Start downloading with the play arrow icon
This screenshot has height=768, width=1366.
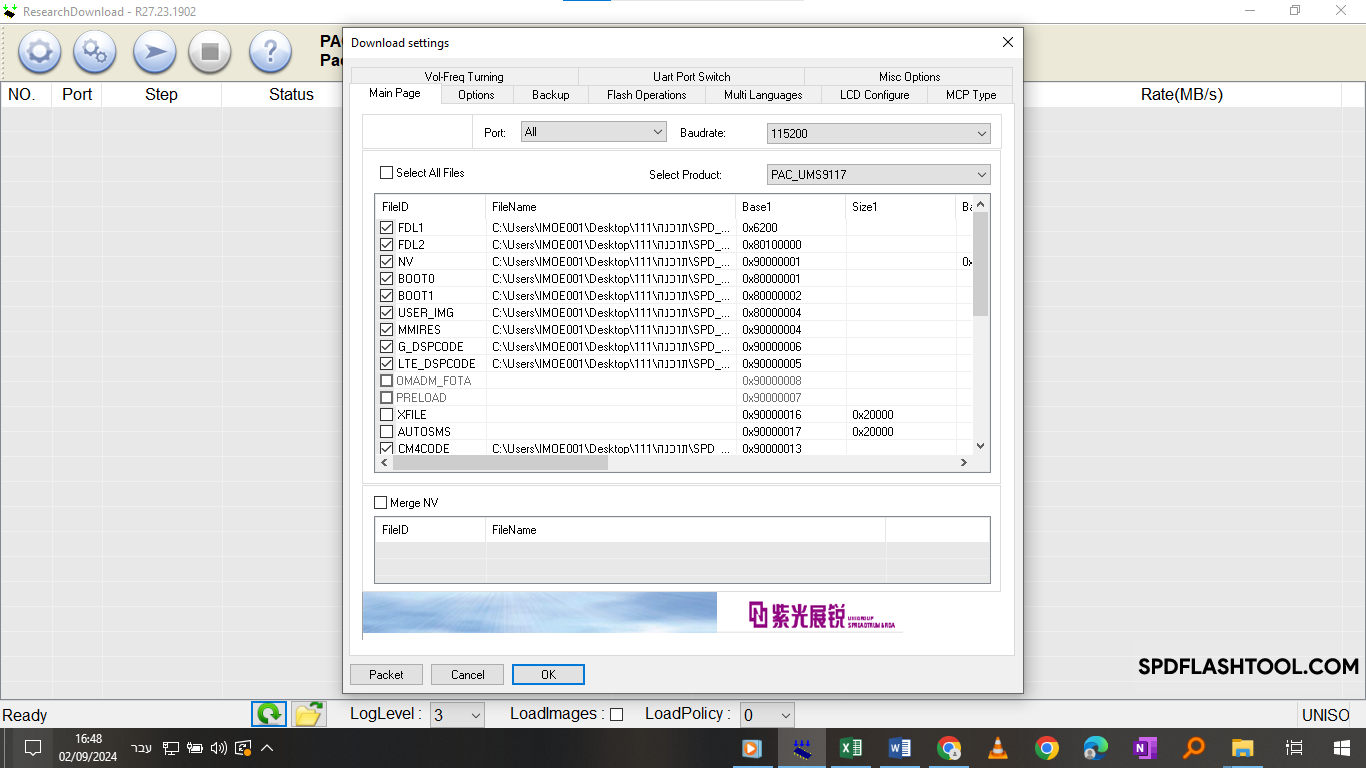[x=155, y=52]
